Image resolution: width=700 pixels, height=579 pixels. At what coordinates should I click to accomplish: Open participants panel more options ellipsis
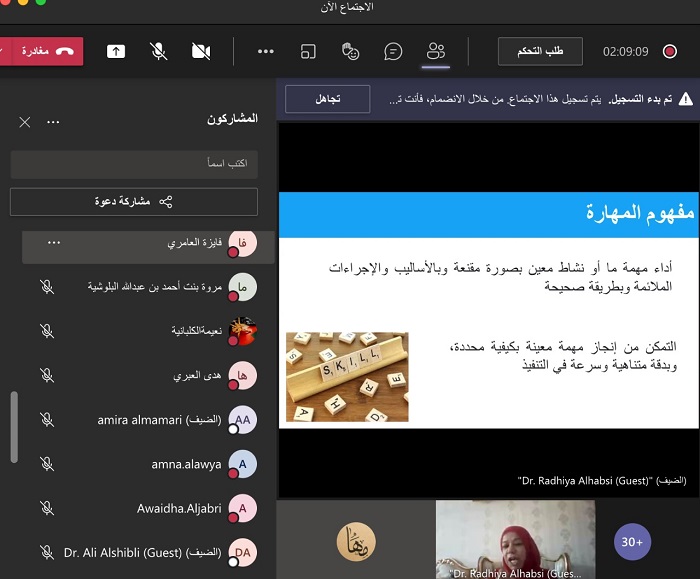[x=53, y=122]
